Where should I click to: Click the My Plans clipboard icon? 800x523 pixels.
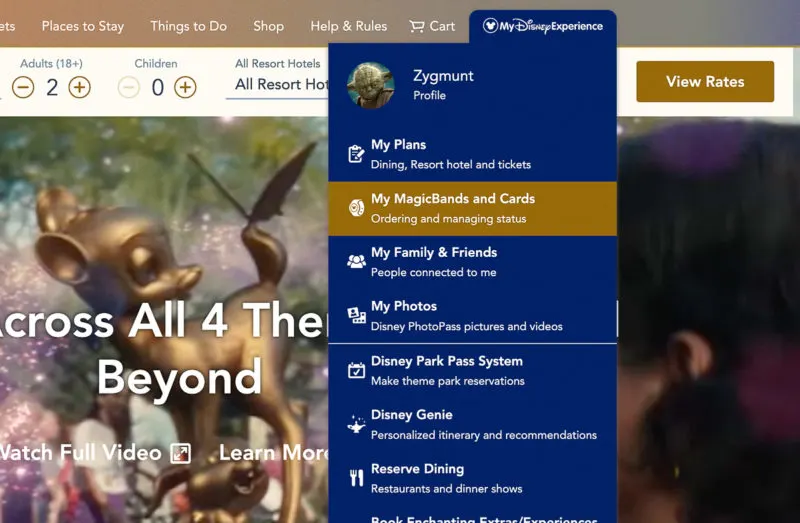pyautogui.click(x=356, y=154)
